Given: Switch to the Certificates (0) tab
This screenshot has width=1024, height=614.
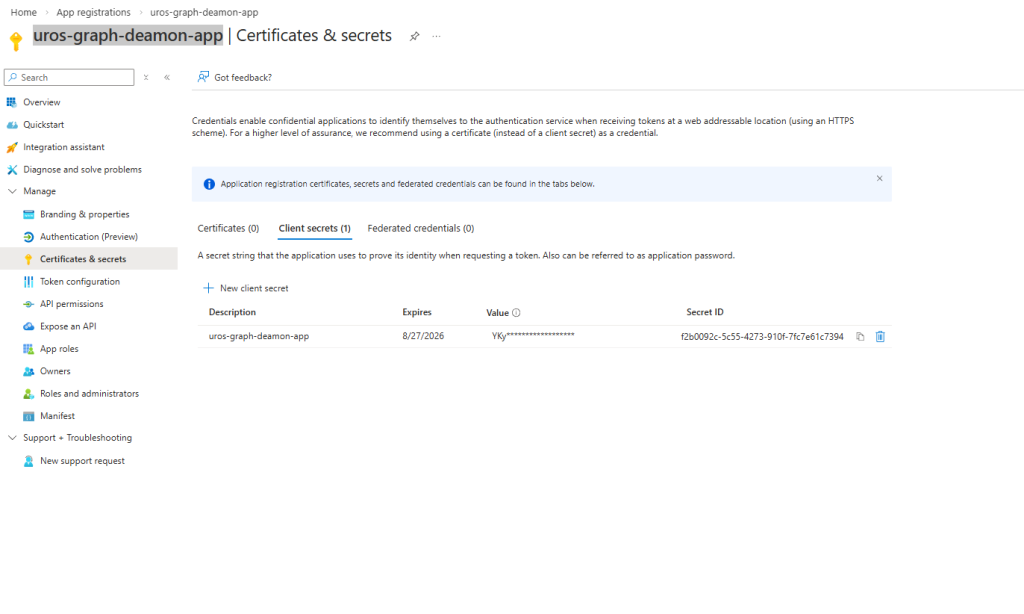Looking at the screenshot, I should tap(228, 228).
